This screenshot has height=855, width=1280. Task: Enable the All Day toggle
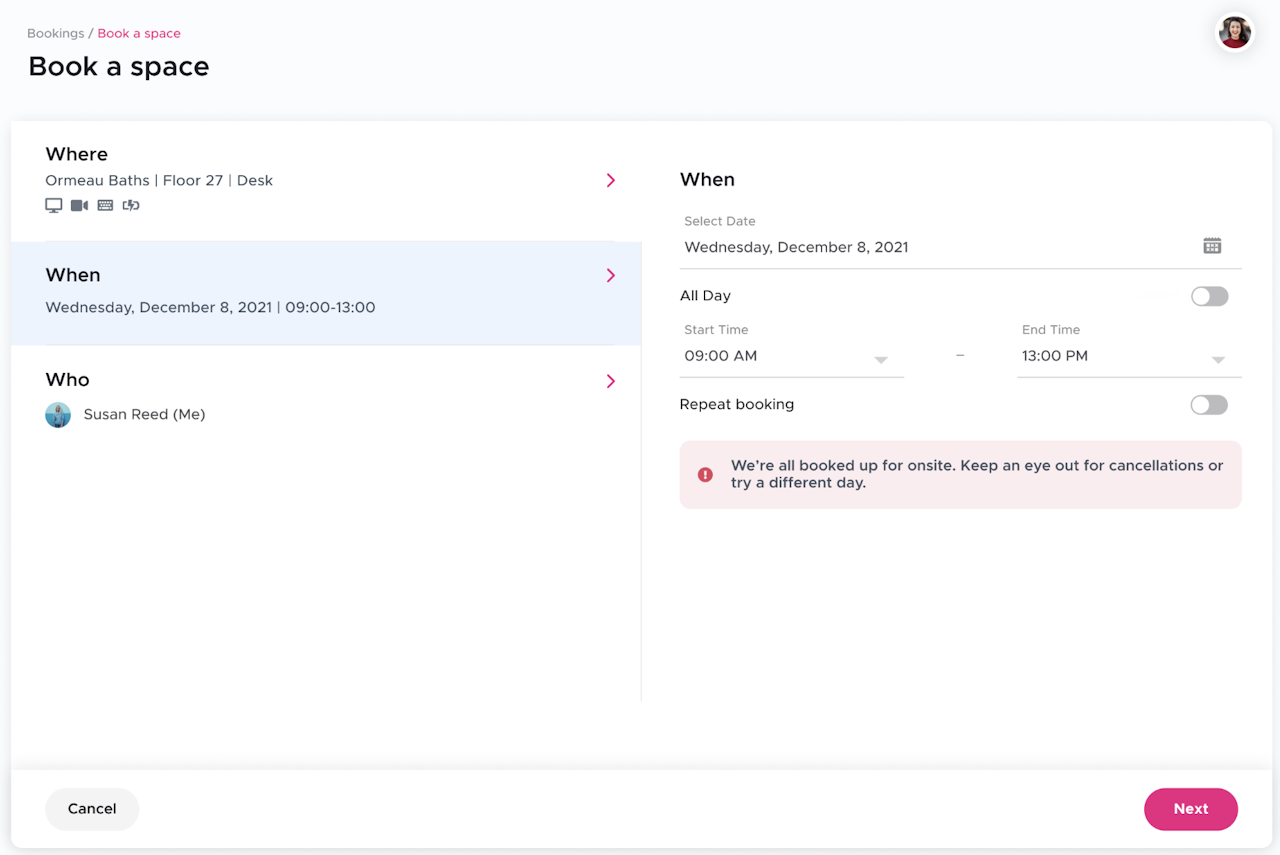tap(1209, 297)
